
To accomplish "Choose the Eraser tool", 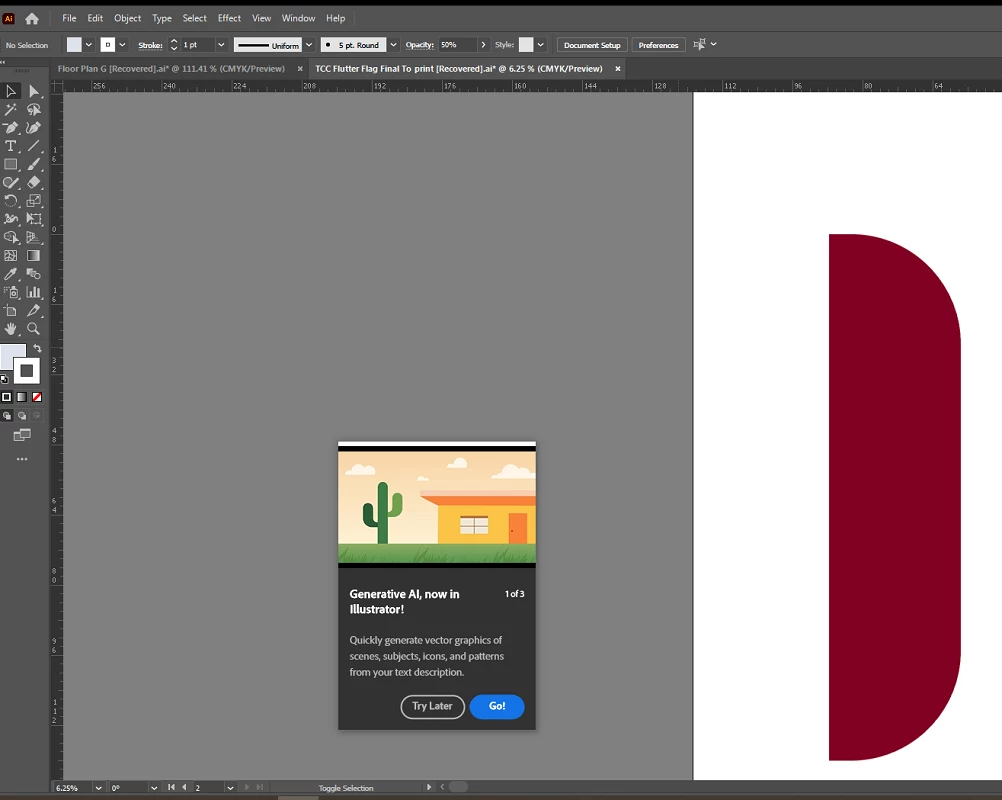I will click(x=34, y=183).
